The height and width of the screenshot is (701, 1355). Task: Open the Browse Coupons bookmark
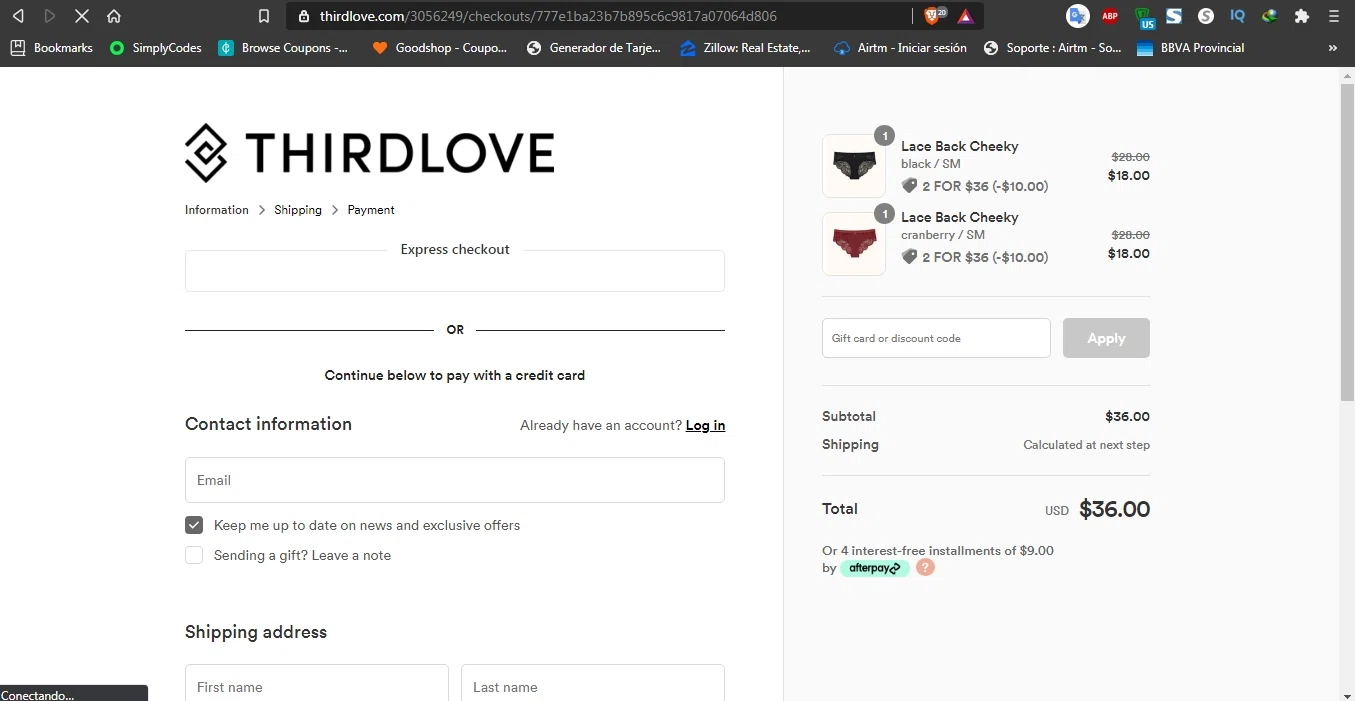click(x=284, y=47)
